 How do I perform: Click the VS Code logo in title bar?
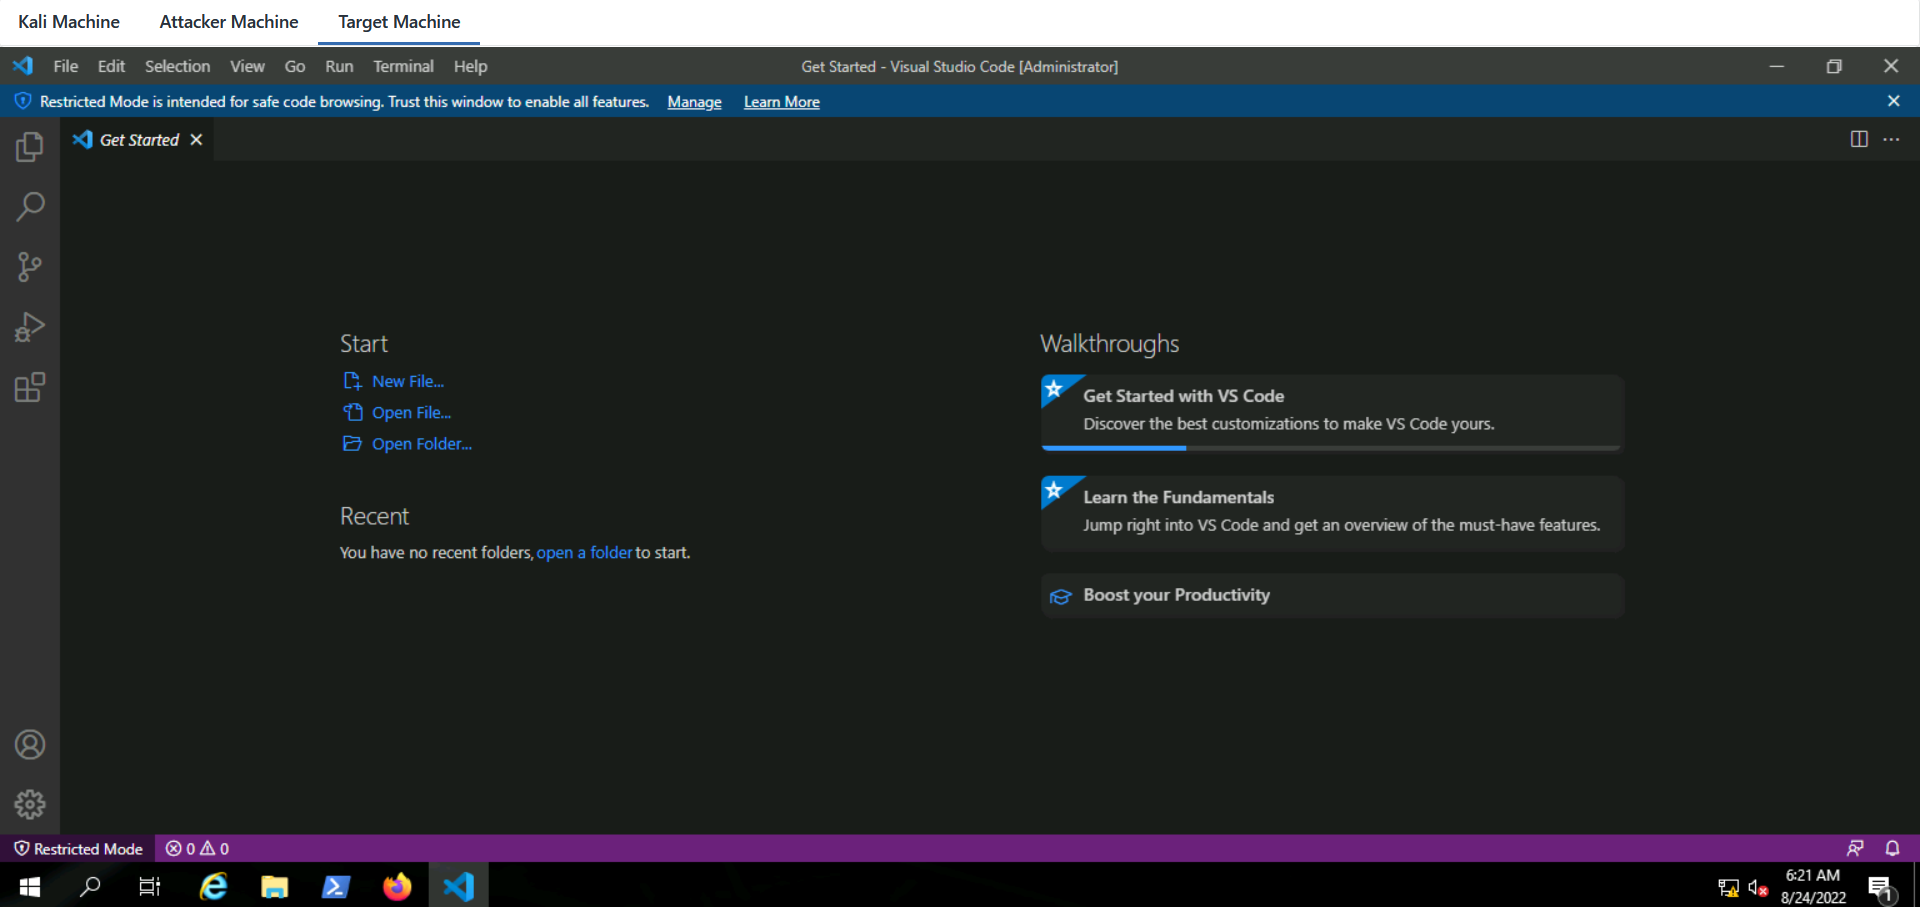(x=23, y=66)
